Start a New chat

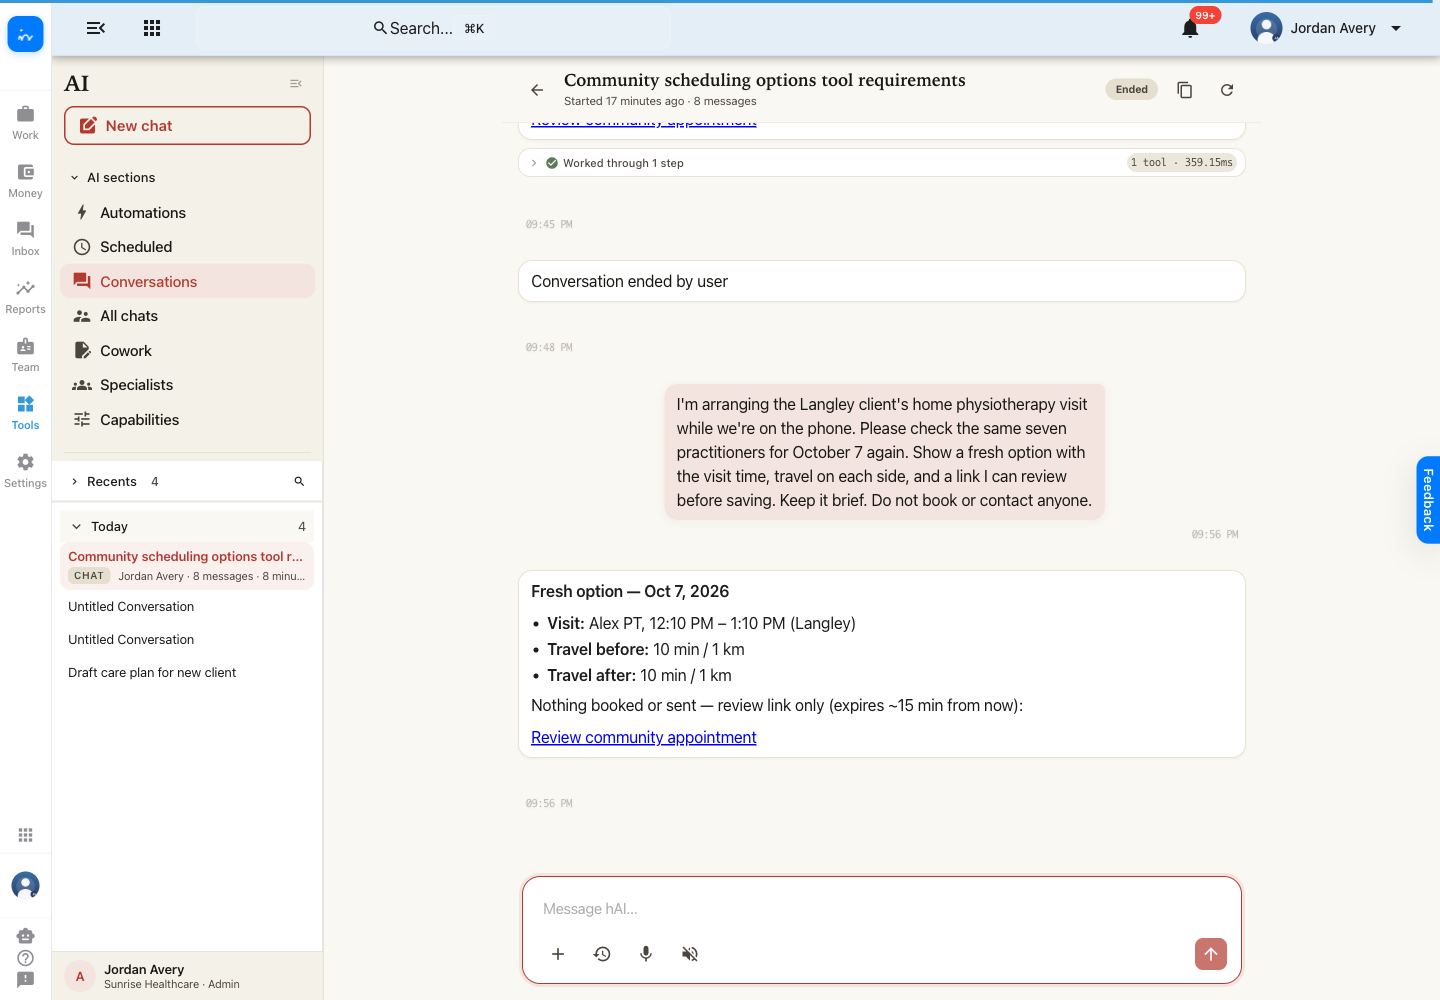[x=187, y=126]
